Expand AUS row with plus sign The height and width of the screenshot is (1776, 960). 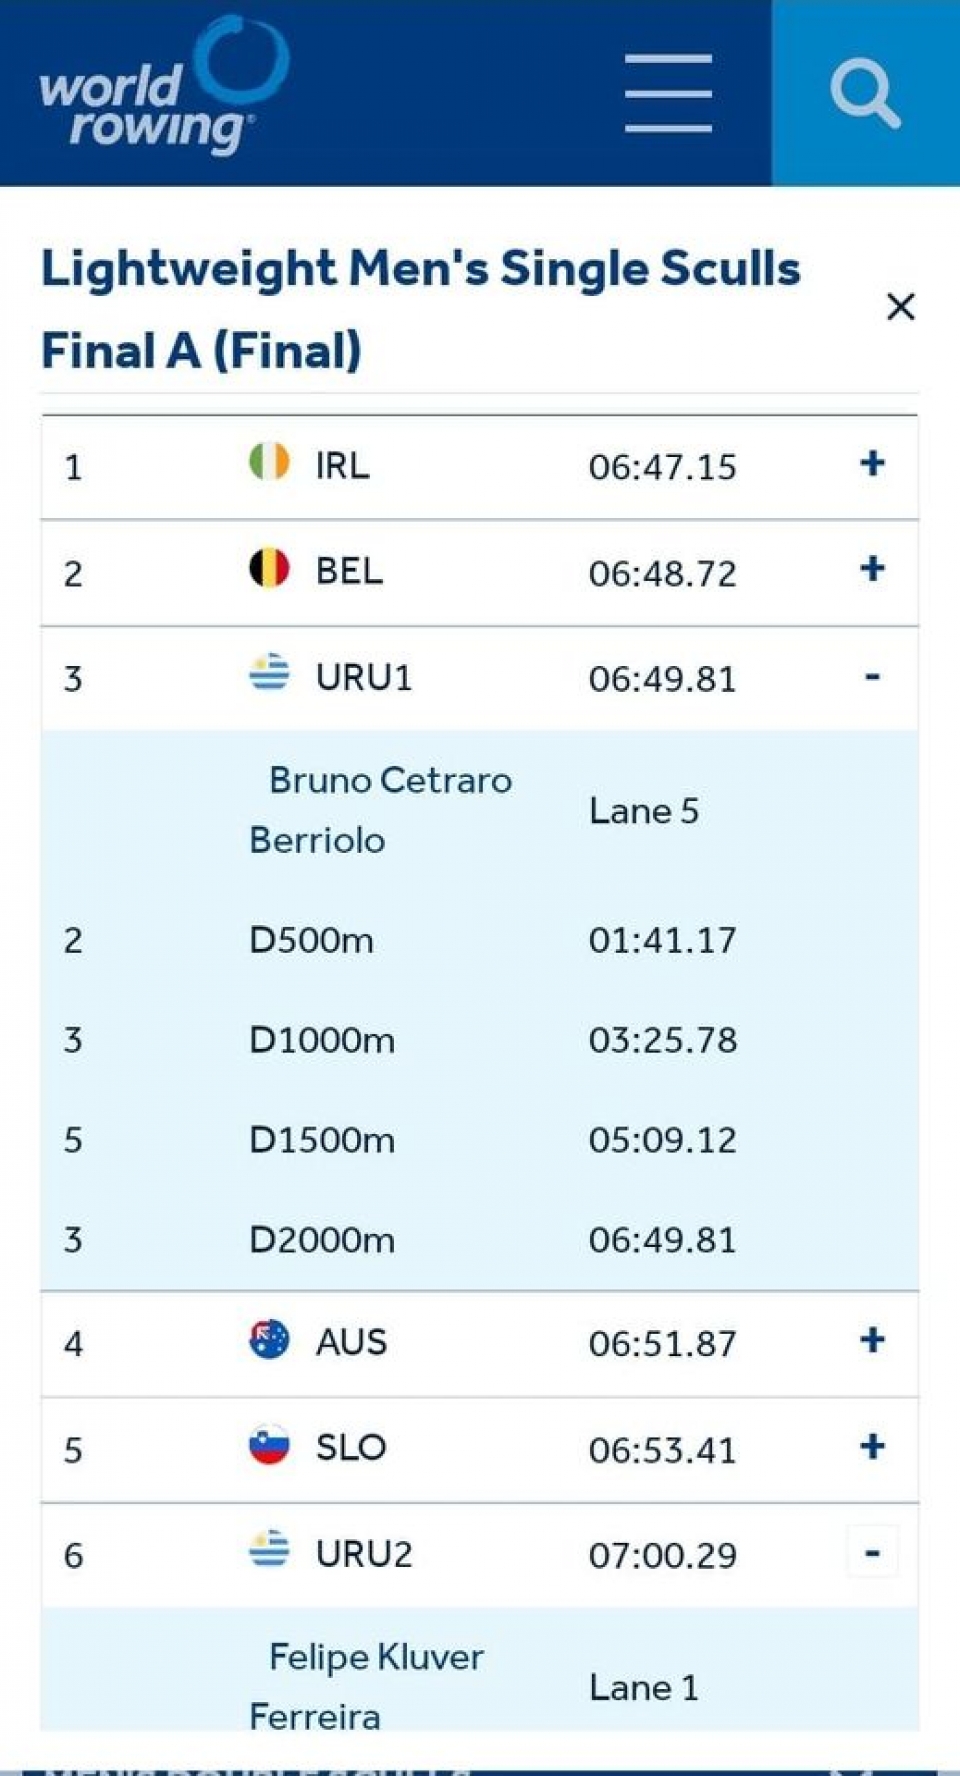coord(872,1340)
